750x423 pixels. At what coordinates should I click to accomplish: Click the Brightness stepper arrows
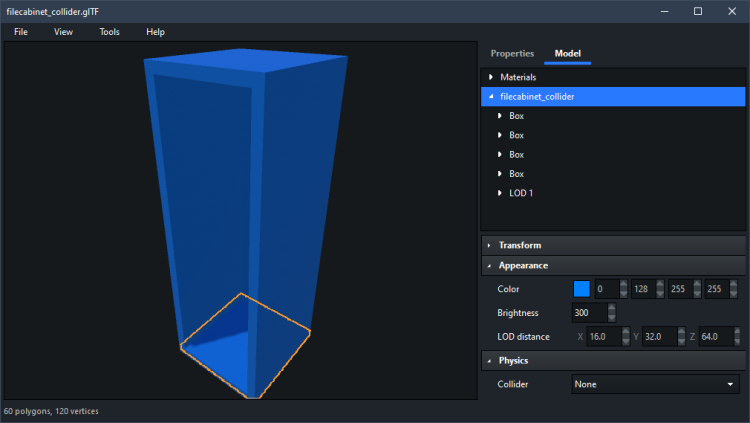click(x=611, y=313)
